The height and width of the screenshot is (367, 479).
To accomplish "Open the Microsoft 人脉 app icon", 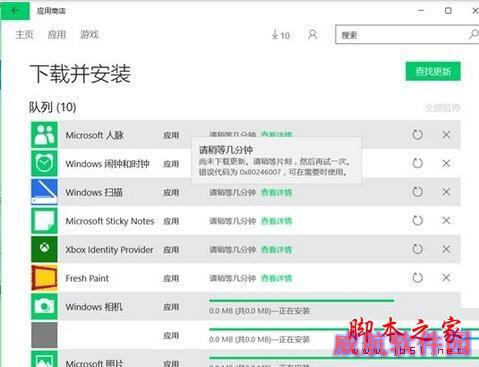I will (x=44, y=135).
